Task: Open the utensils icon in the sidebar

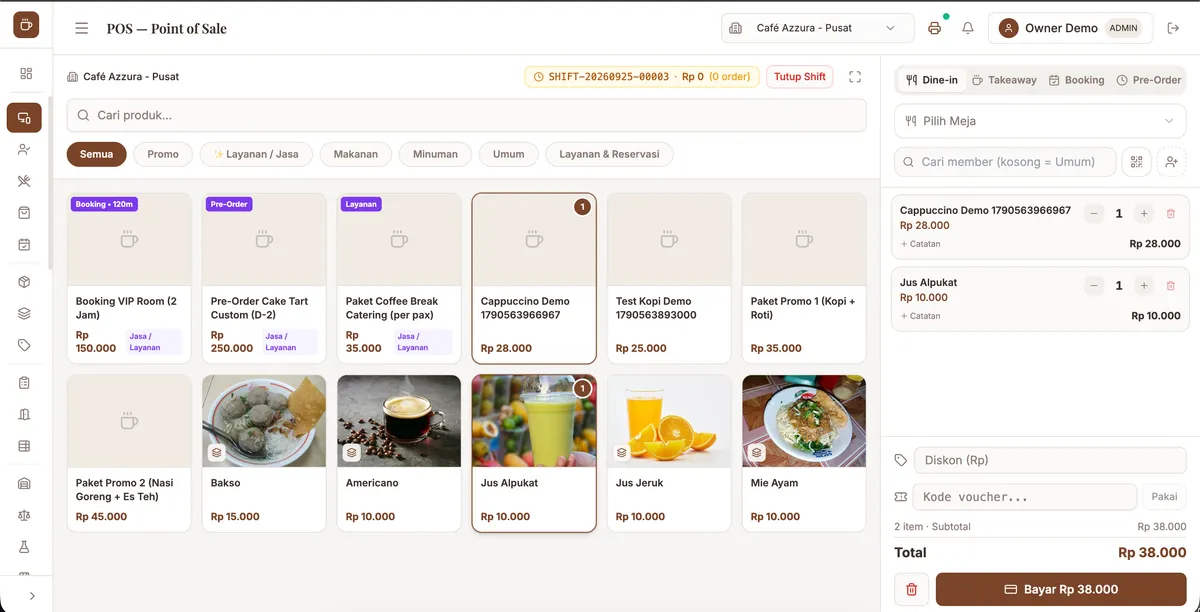Action: tap(24, 181)
